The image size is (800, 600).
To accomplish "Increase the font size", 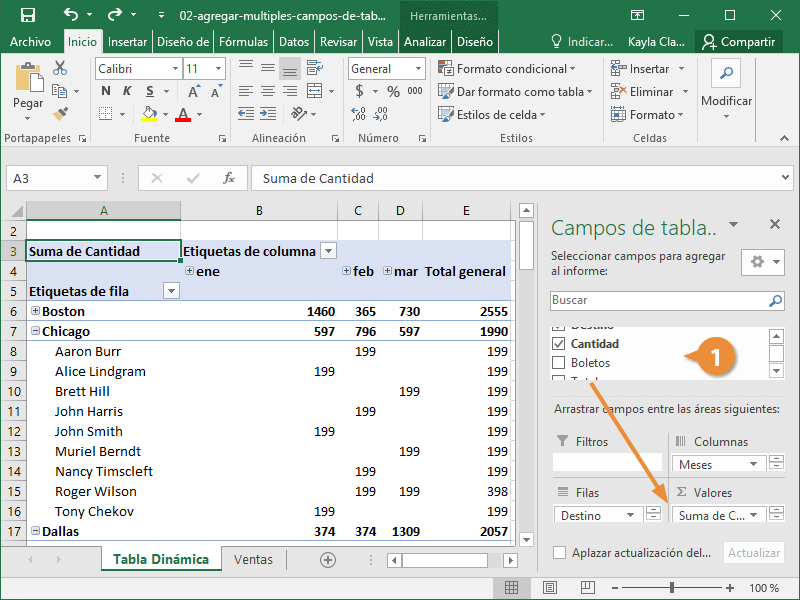I will point(193,91).
